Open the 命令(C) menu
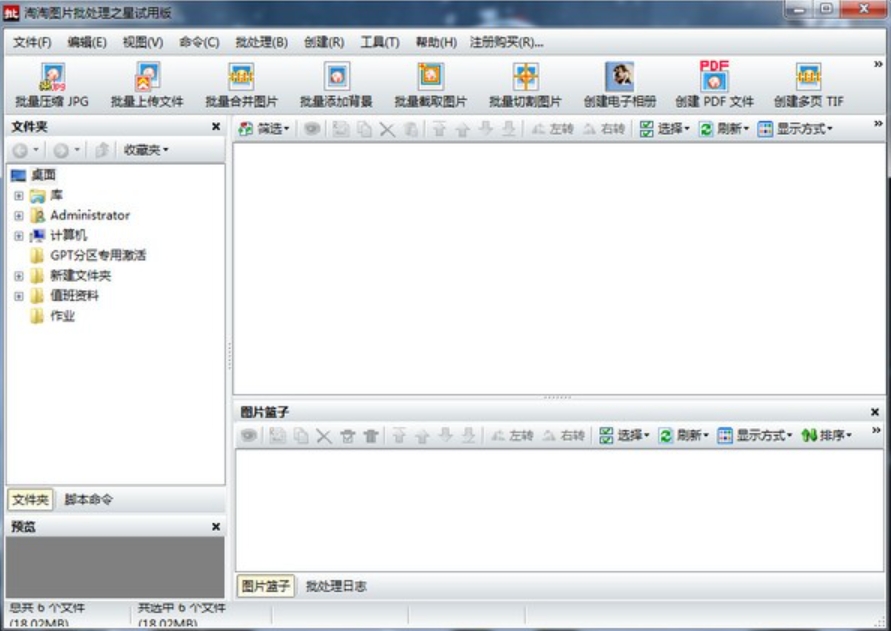Image resolution: width=891 pixels, height=631 pixels. (x=199, y=43)
